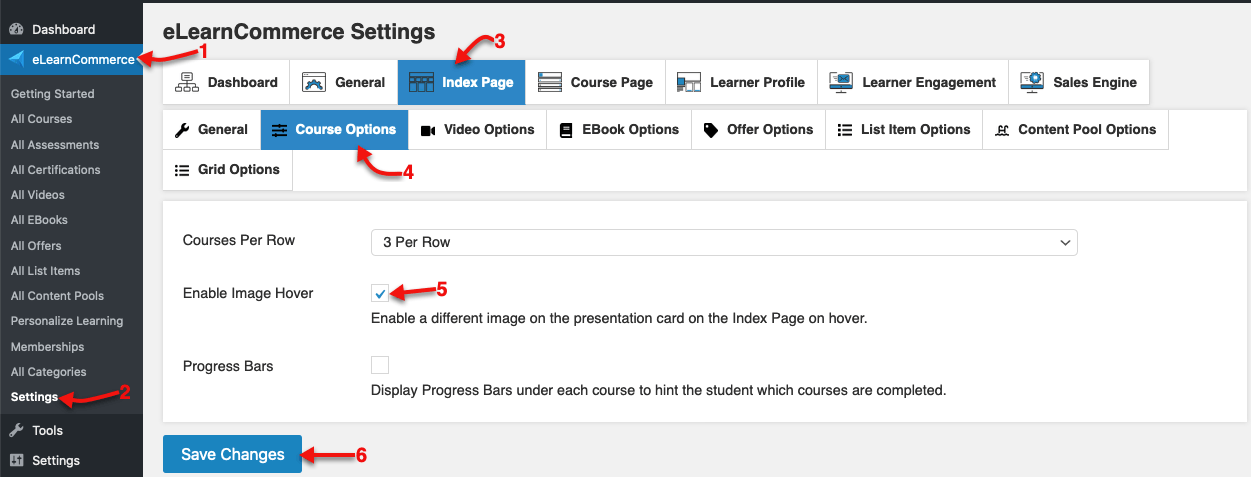Open All EBooks link
The height and width of the screenshot is (477, 1251).
[39, 220]
